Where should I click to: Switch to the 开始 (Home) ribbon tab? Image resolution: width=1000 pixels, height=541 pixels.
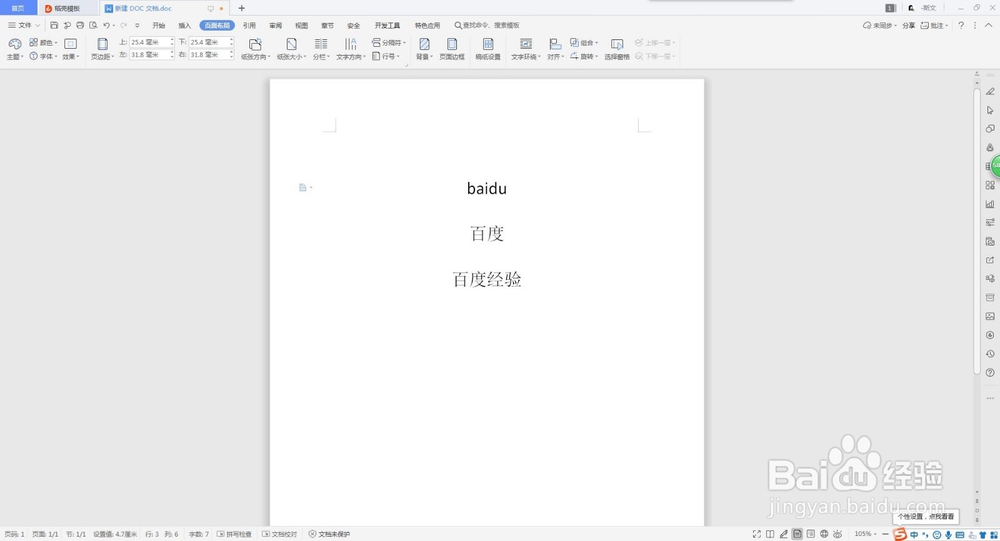pos(159,26)
